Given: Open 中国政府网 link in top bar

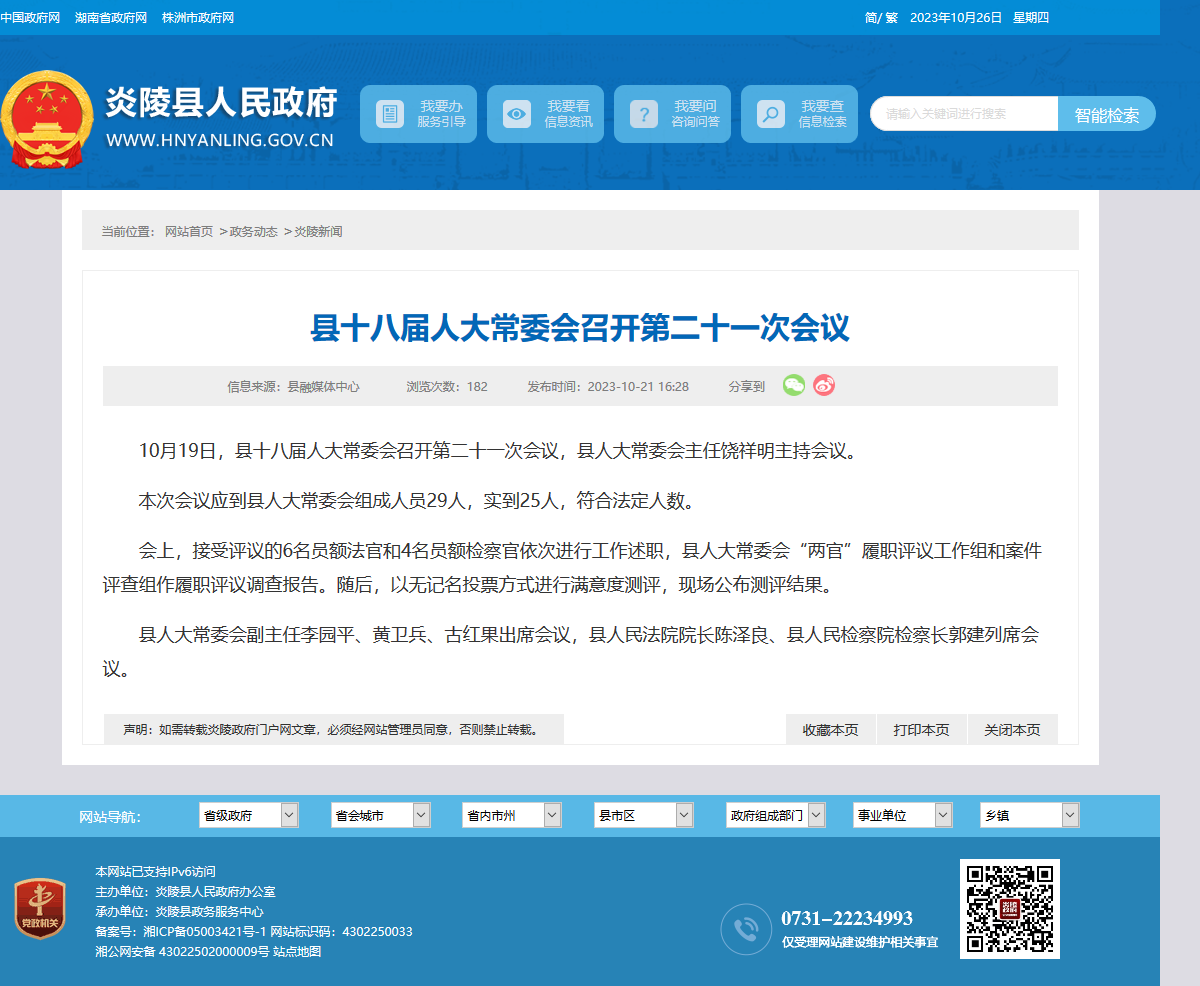Looking at the screenshot, I should coord(30,18).
